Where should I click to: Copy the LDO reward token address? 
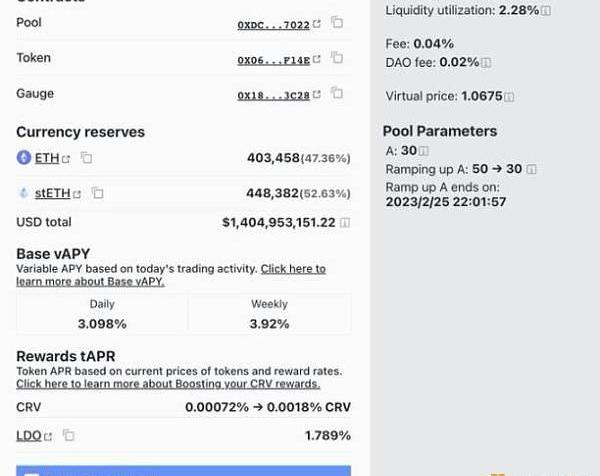pos(69,435)
